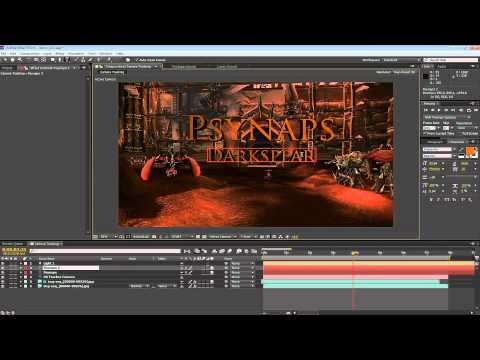Viewport: 480px width, 360px height.
Task: Open the font family dropdown in Character panel
Action: pos(437,149)
